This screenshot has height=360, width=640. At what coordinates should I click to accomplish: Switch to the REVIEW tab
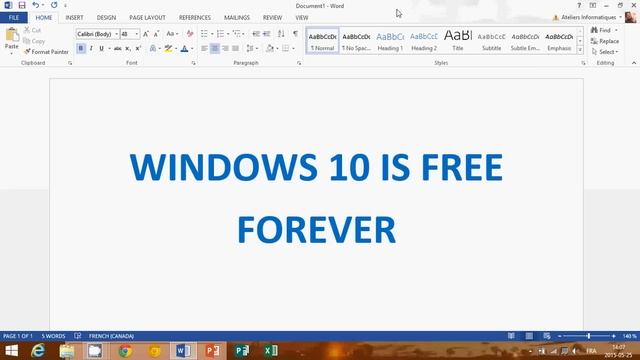(x=272, y=18)
